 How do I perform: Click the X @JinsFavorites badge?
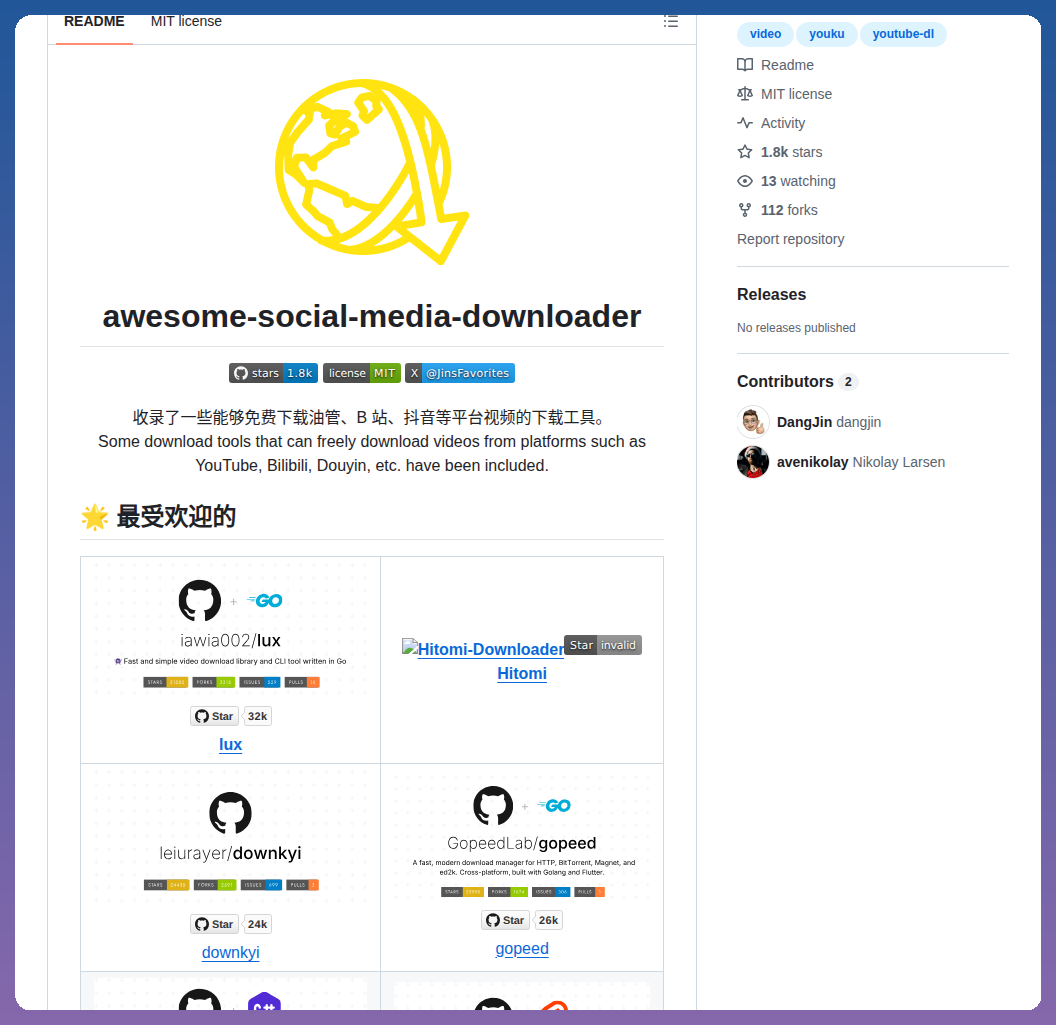(460, 373)
